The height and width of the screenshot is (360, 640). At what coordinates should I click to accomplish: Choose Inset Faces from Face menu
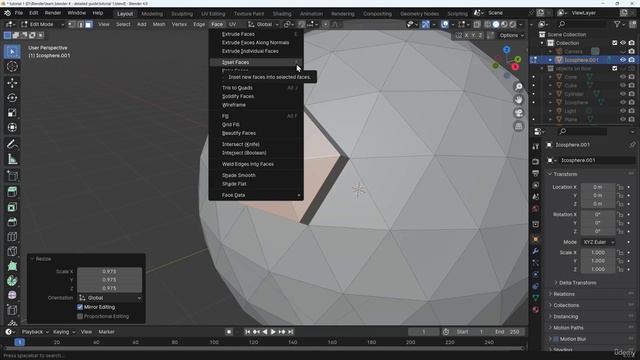(256, 62)
